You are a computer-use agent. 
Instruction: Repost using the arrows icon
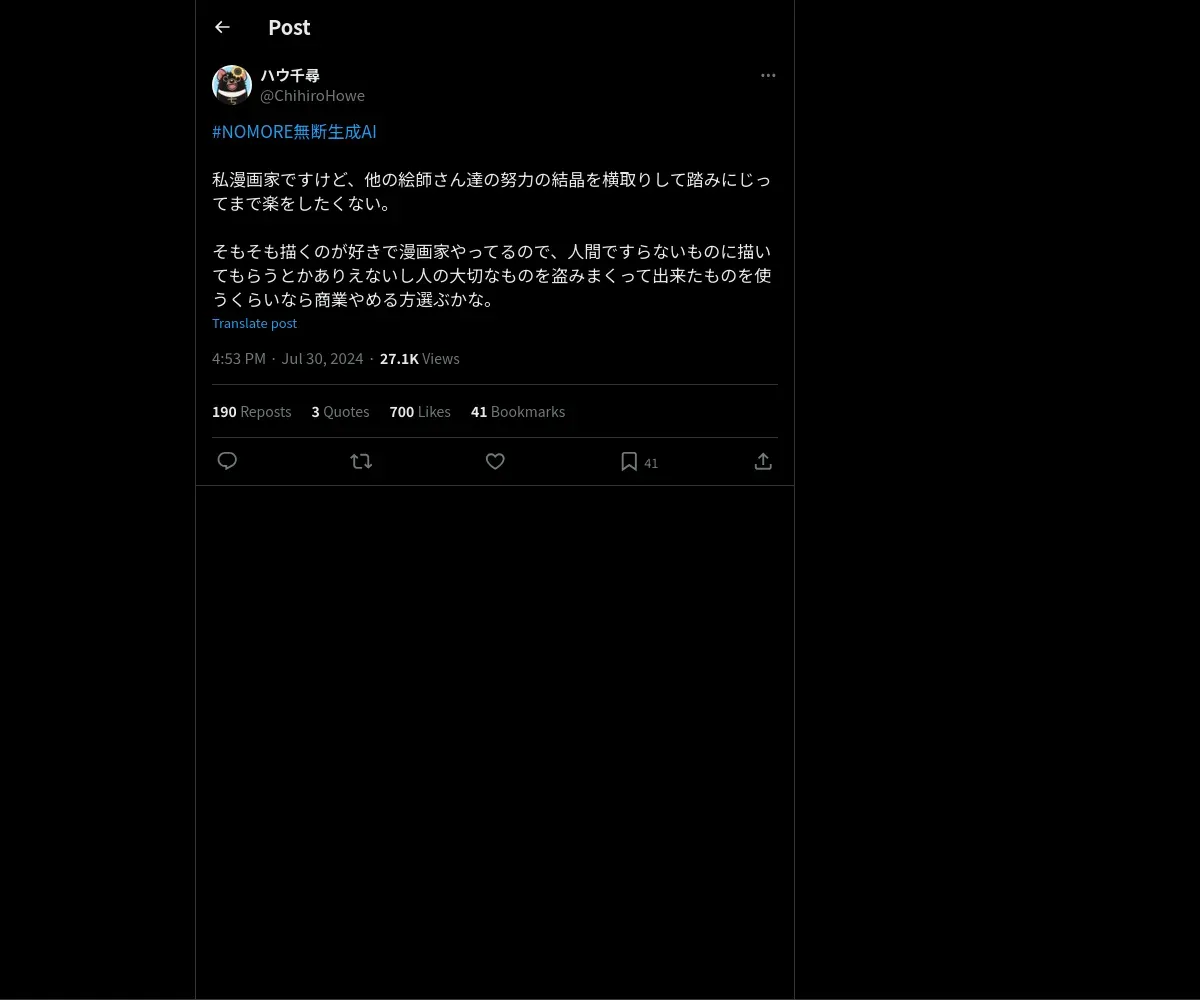click(361, 461)
